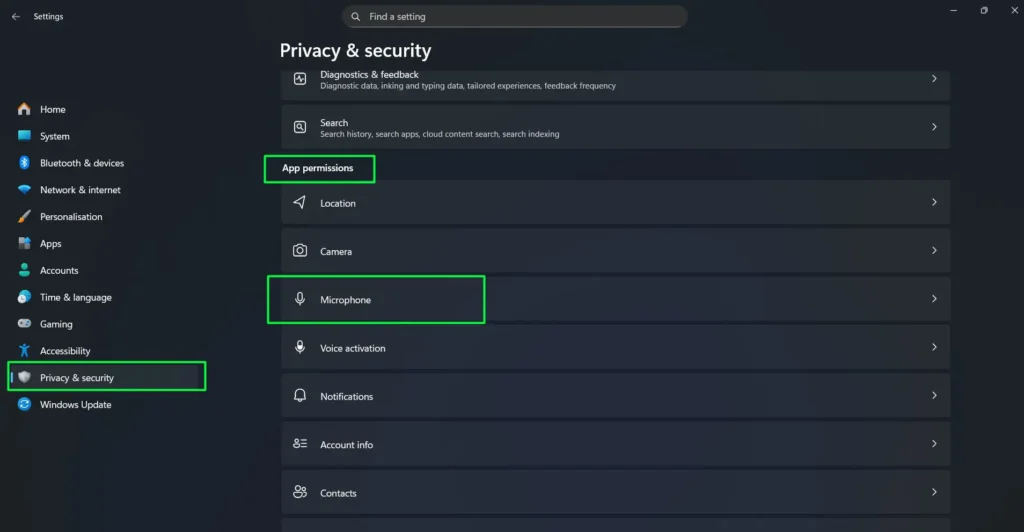Click the chevron on Voice activation row
The width and height of the screenshot is (1024, 532).
(934, 347)
